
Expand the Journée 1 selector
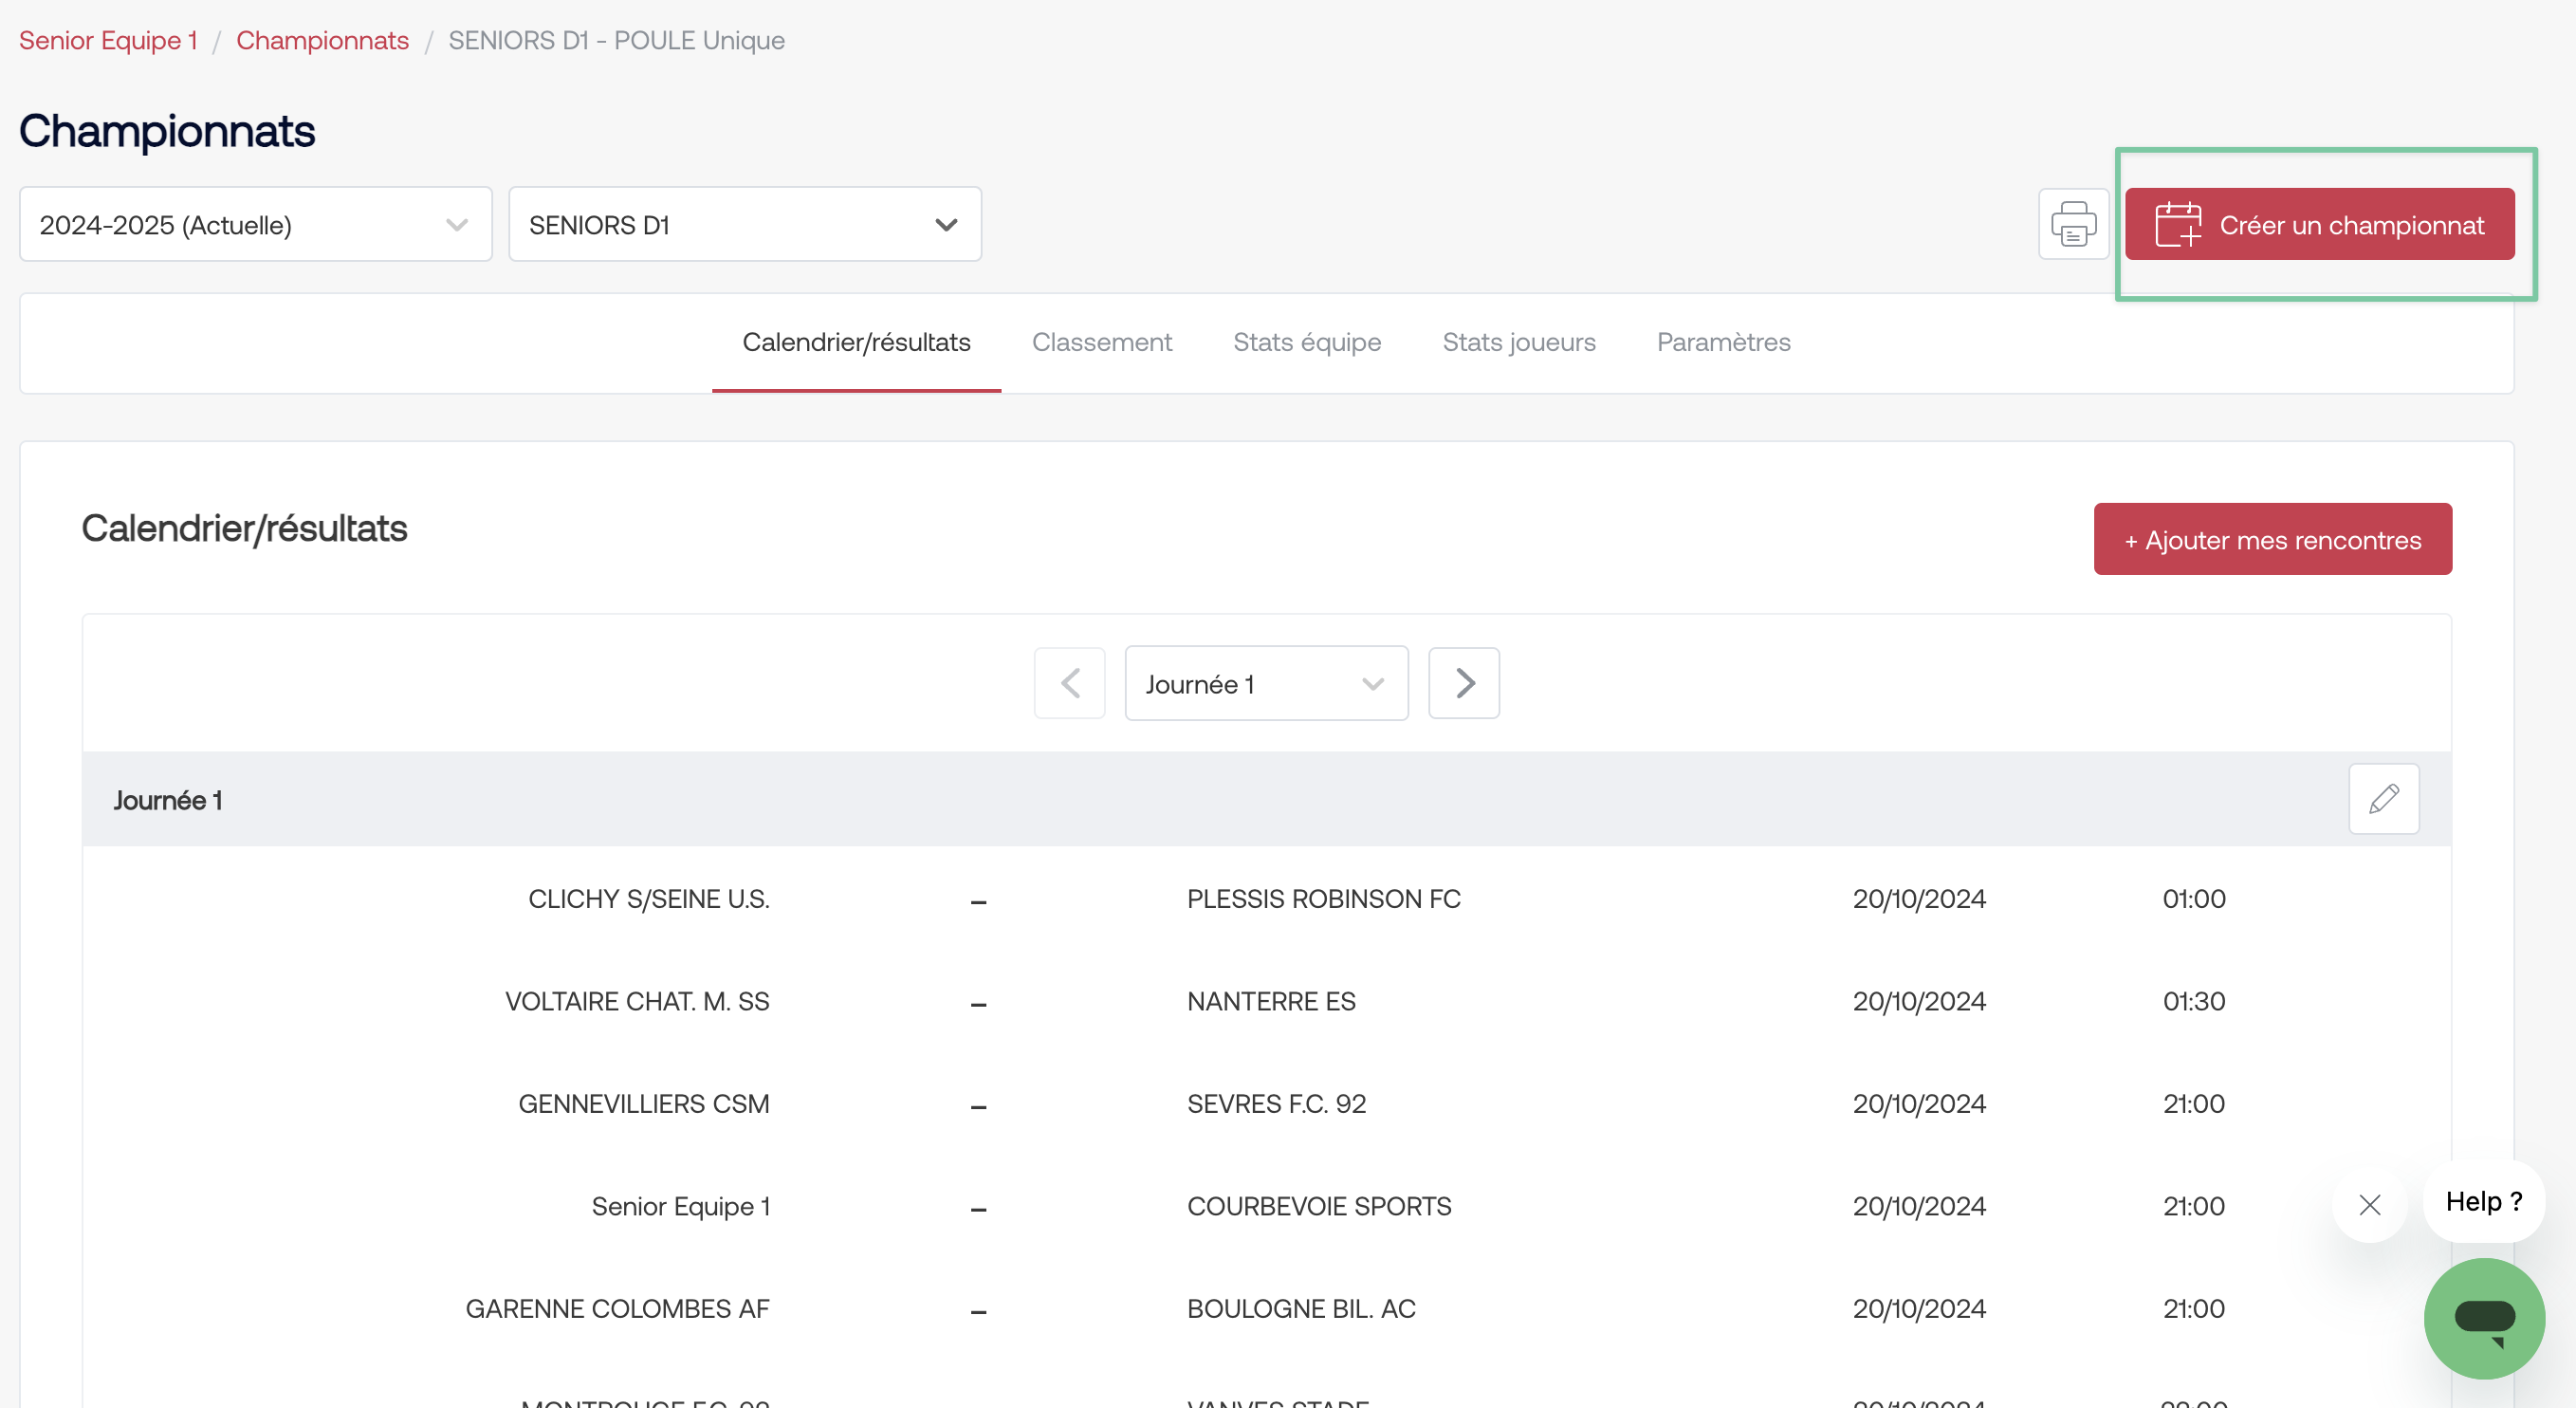pos(1265,684)
